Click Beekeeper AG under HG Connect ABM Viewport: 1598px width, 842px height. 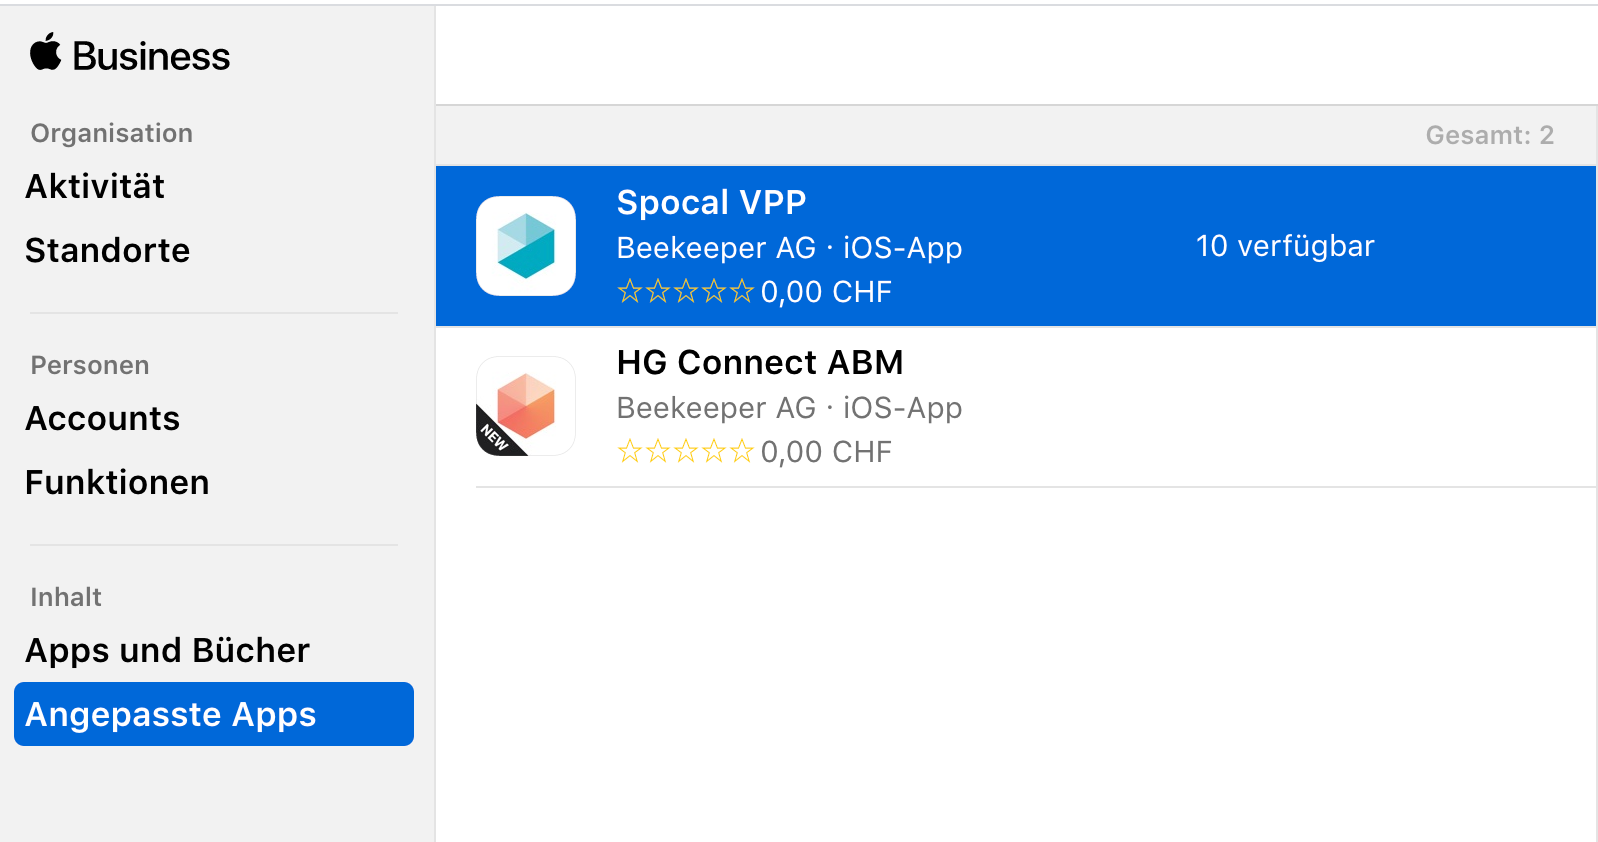716,407
